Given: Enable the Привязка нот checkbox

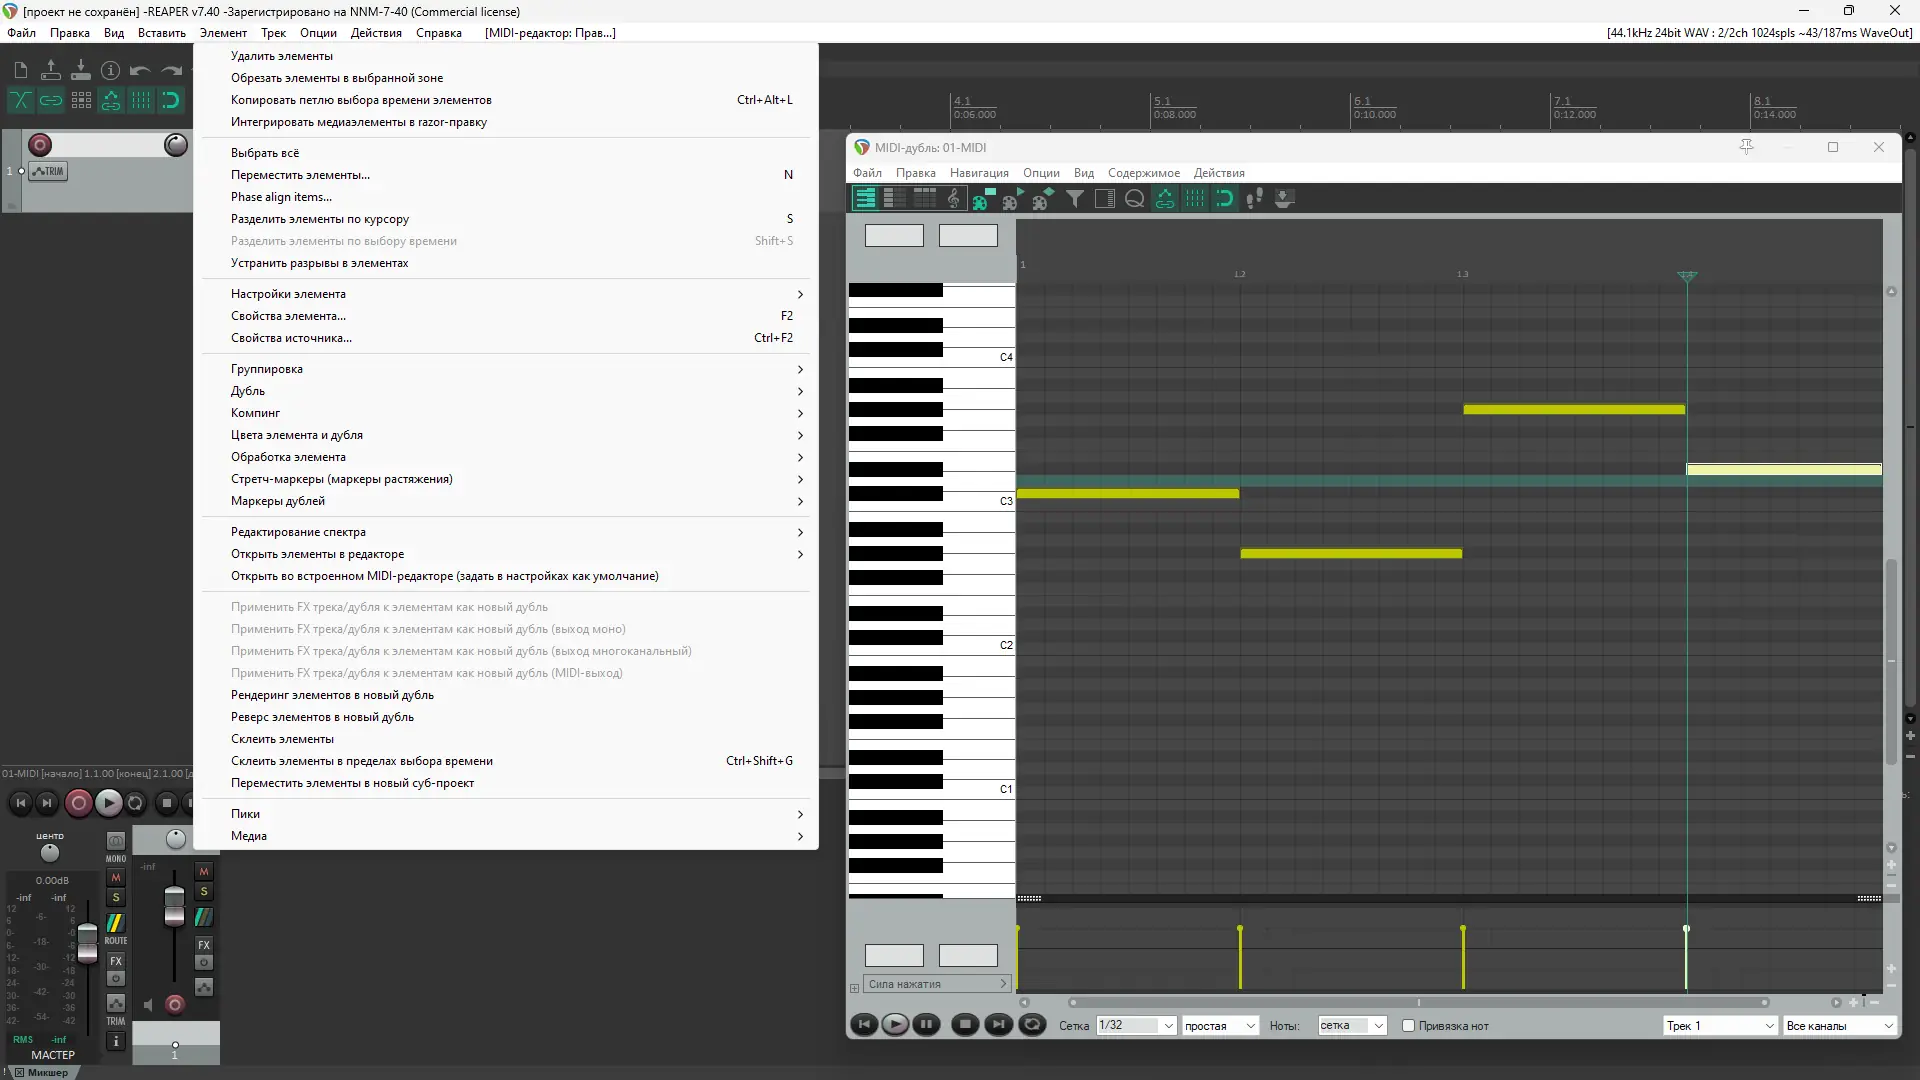Looking at the screenshot, I should click(x=1408, y=1026).
